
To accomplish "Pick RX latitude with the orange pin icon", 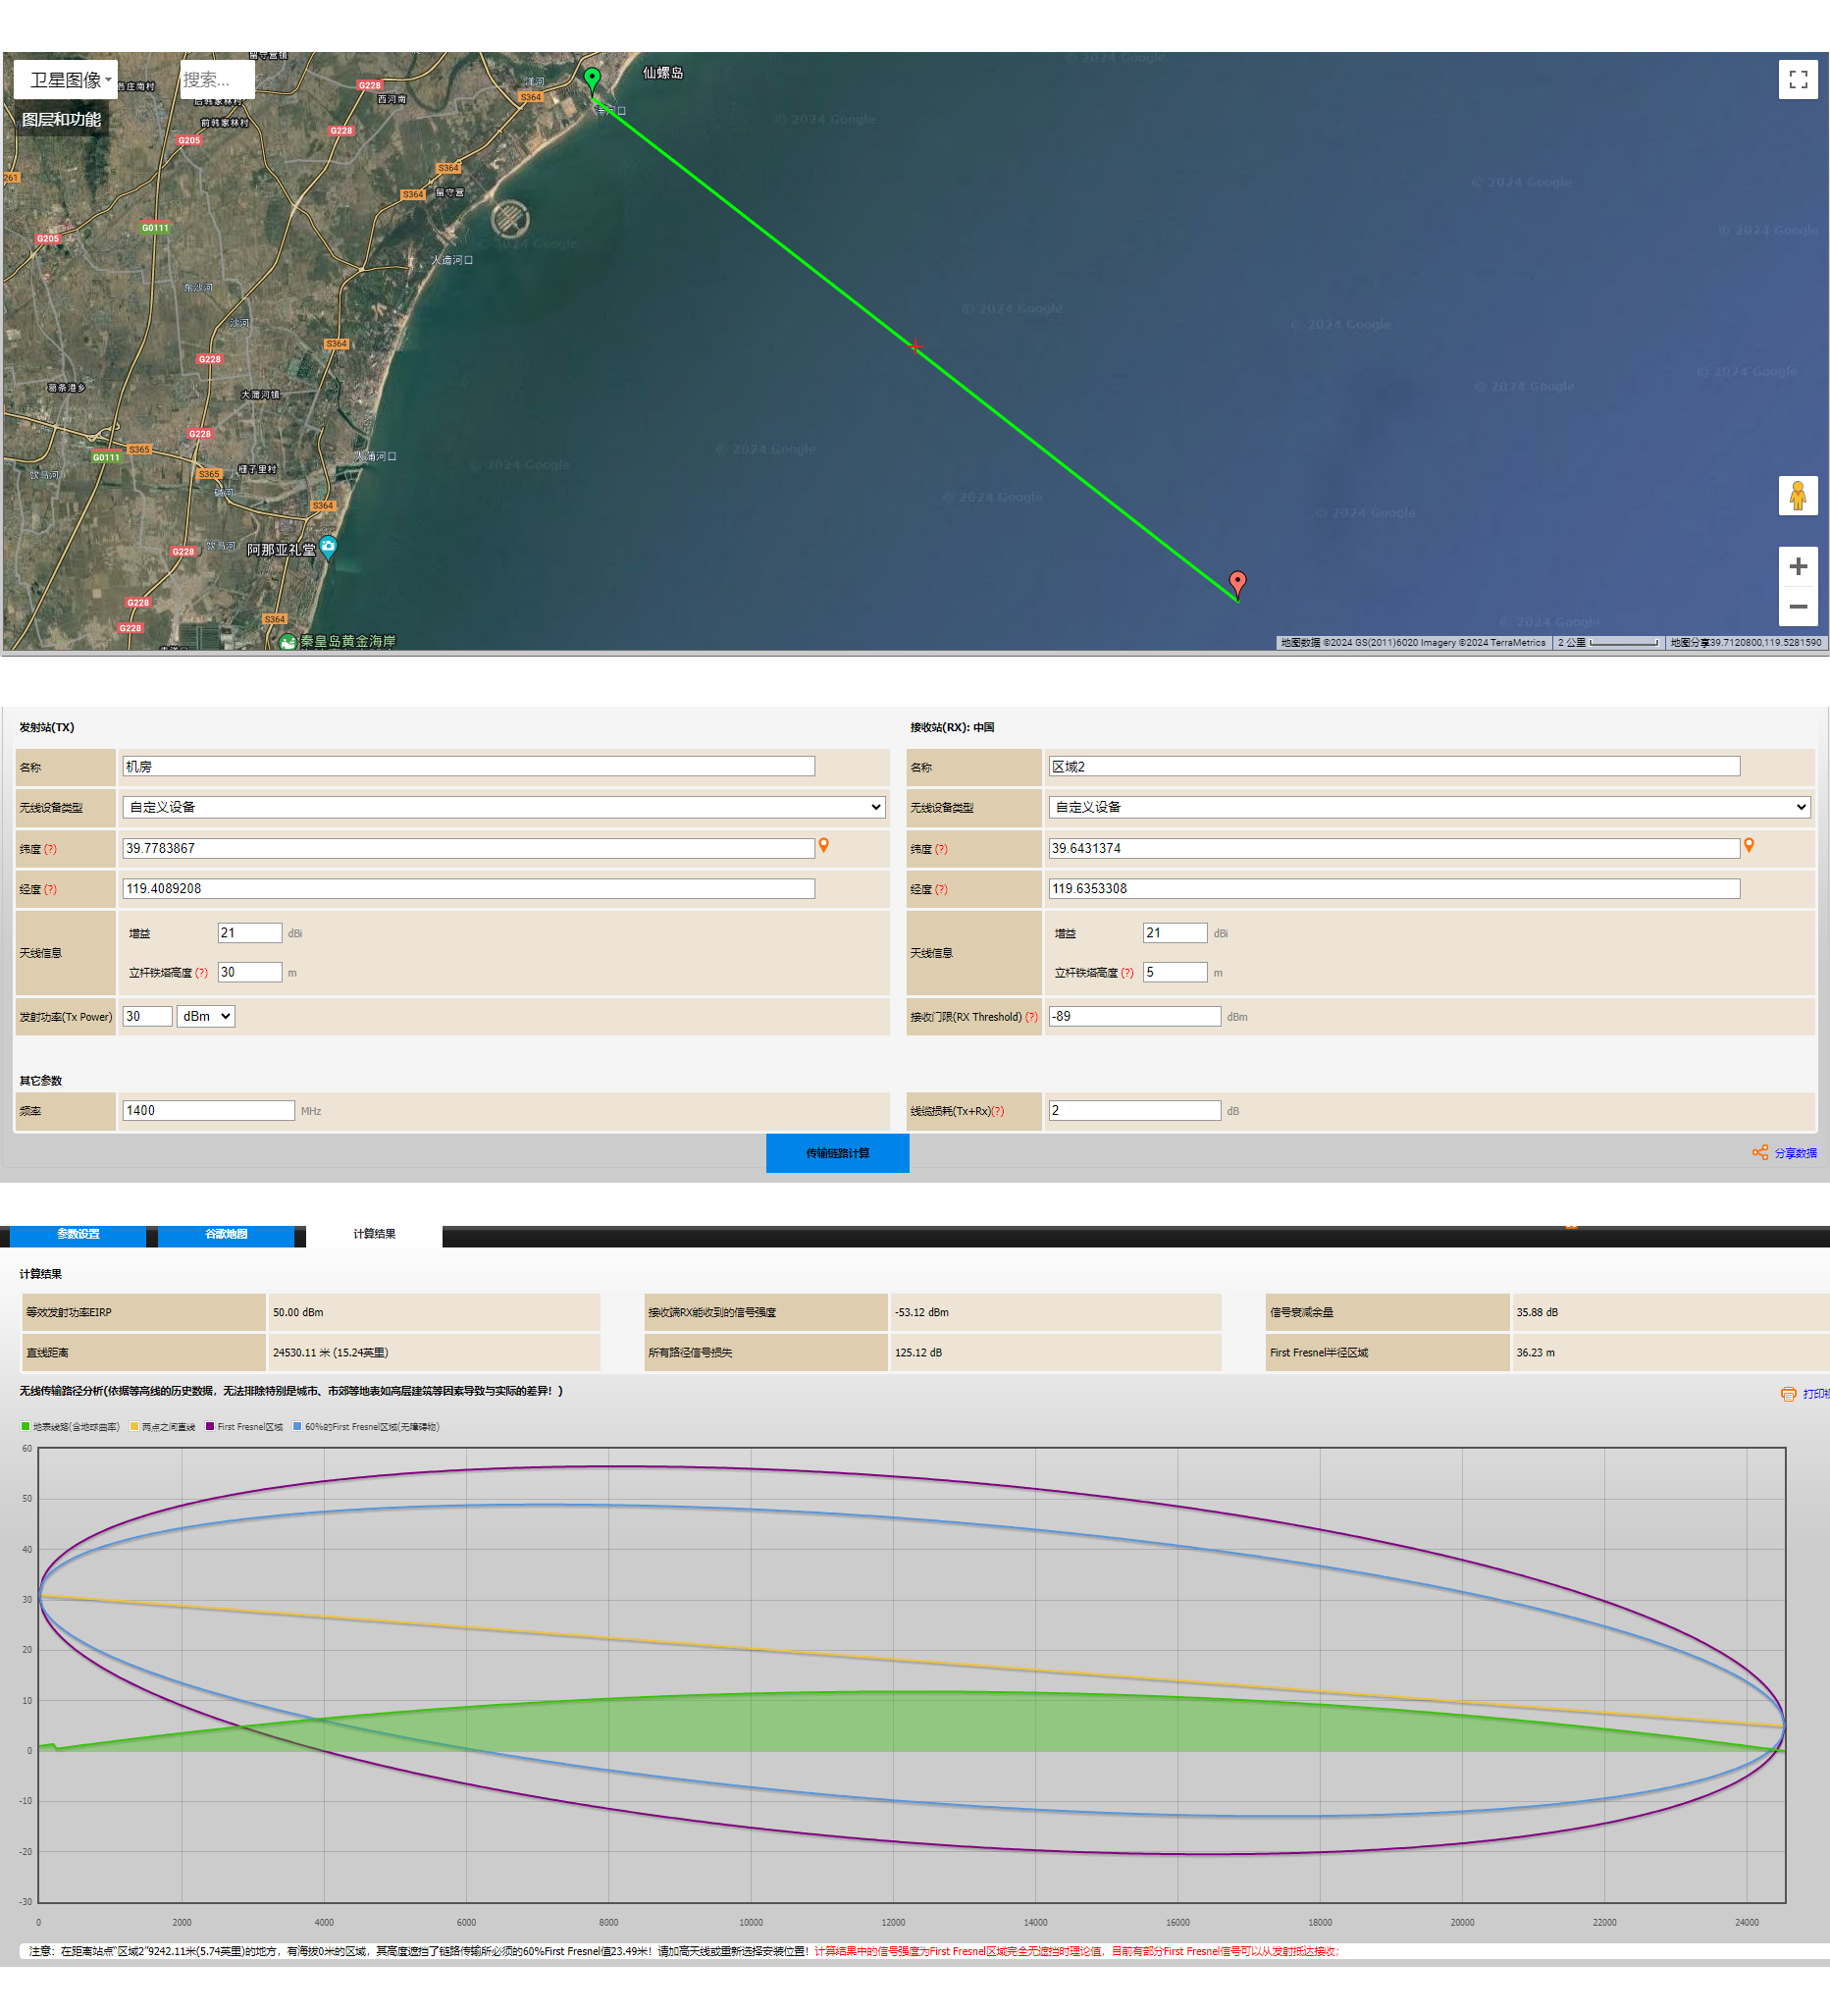I will 1748,846.
